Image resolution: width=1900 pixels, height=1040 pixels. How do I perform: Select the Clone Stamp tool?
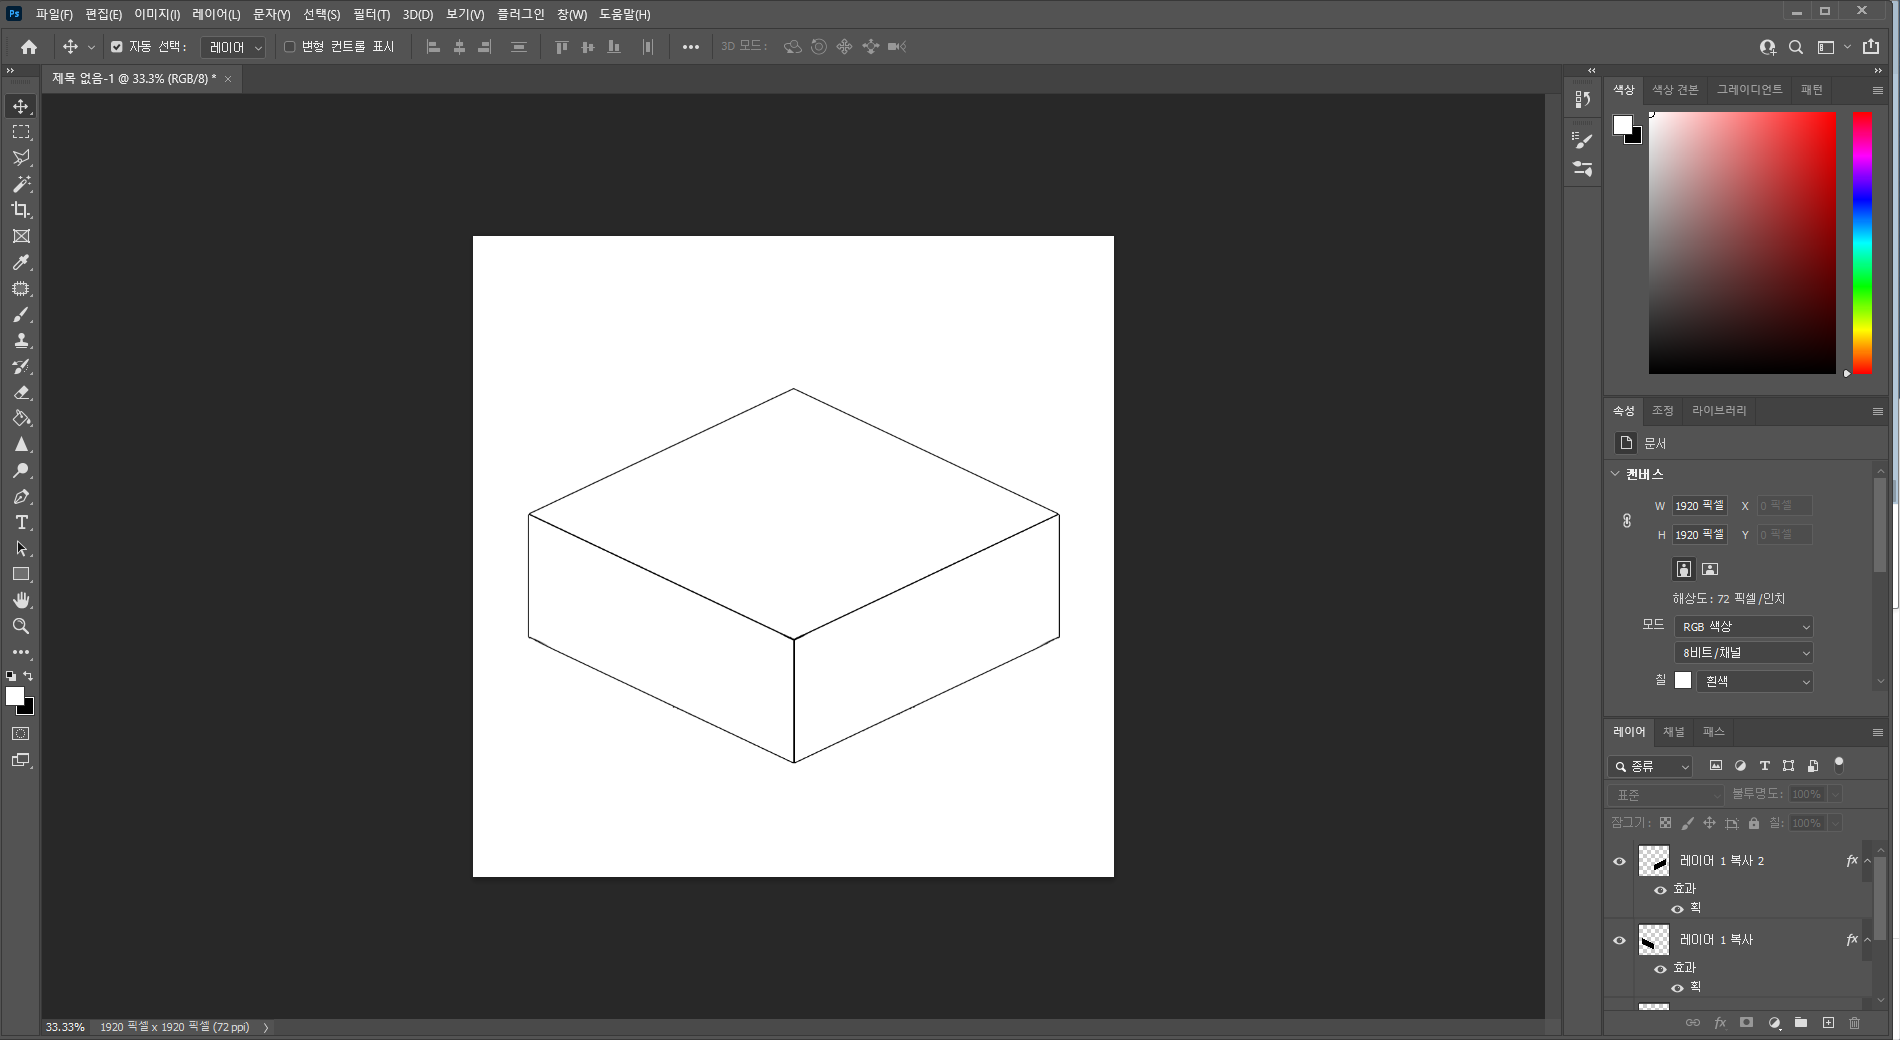click(21, 340)
